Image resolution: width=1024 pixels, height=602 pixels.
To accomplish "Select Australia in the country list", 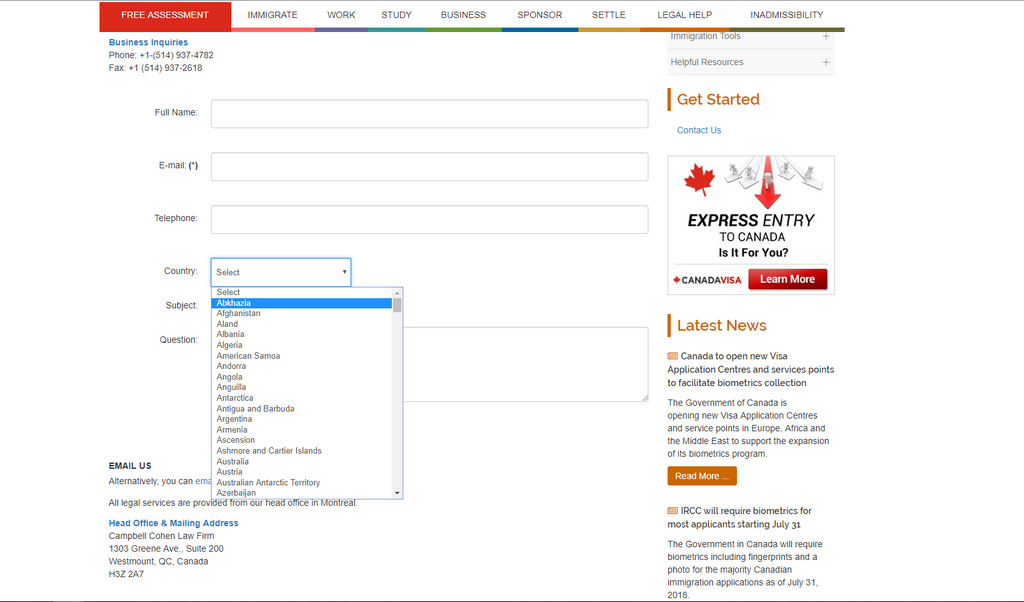I will (x=302, y=462).
